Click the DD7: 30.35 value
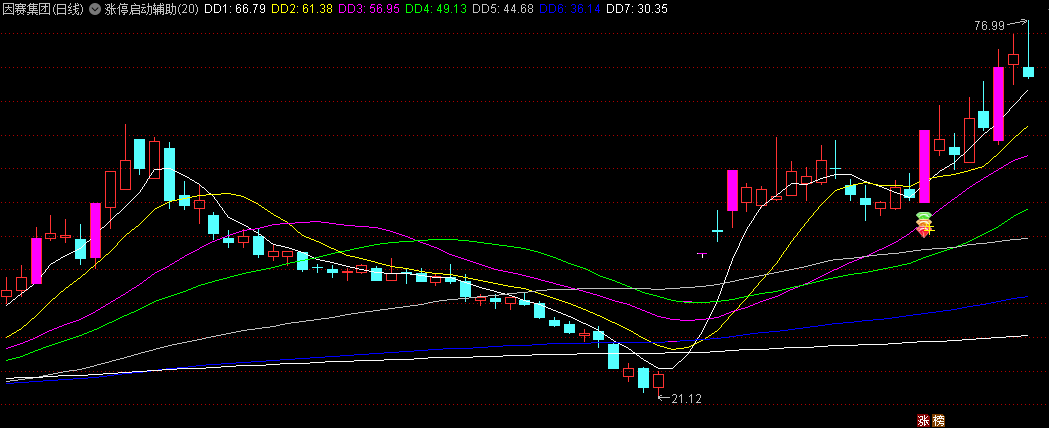Screen dimensions: 1049x428 636,10
